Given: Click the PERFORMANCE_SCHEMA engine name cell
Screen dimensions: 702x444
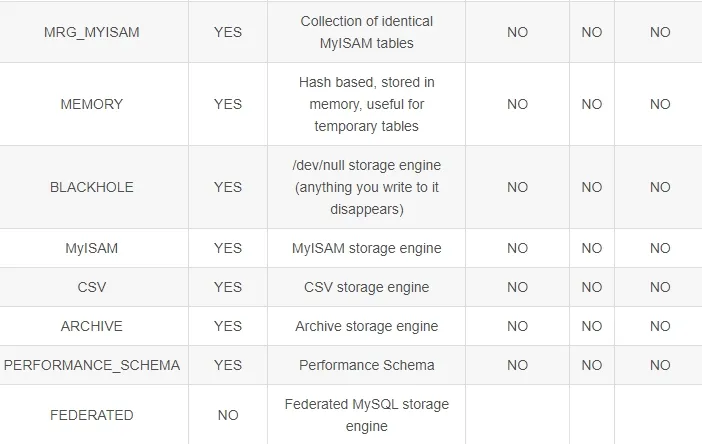Looking at the screenshot, I should [x=92, y=365].
